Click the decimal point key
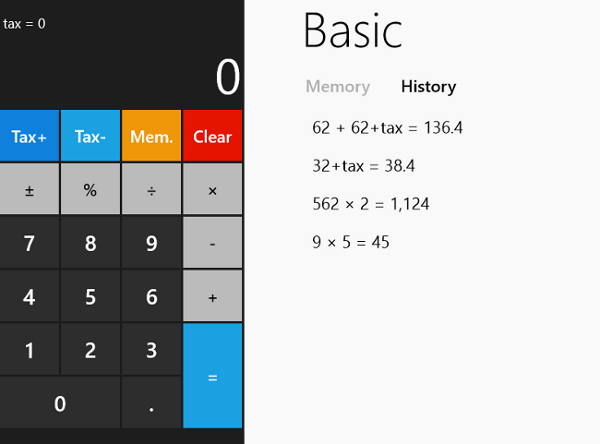The image size is (600, 444). point(152,403)
